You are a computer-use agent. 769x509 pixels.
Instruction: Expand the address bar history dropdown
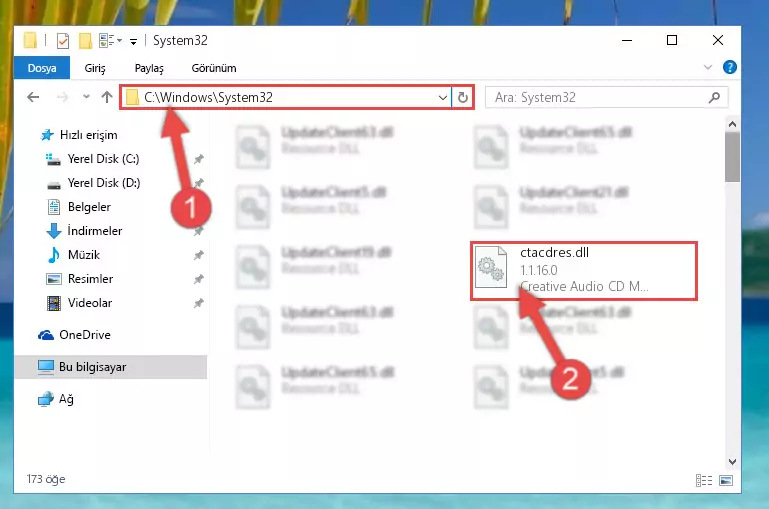click(442, 98)
